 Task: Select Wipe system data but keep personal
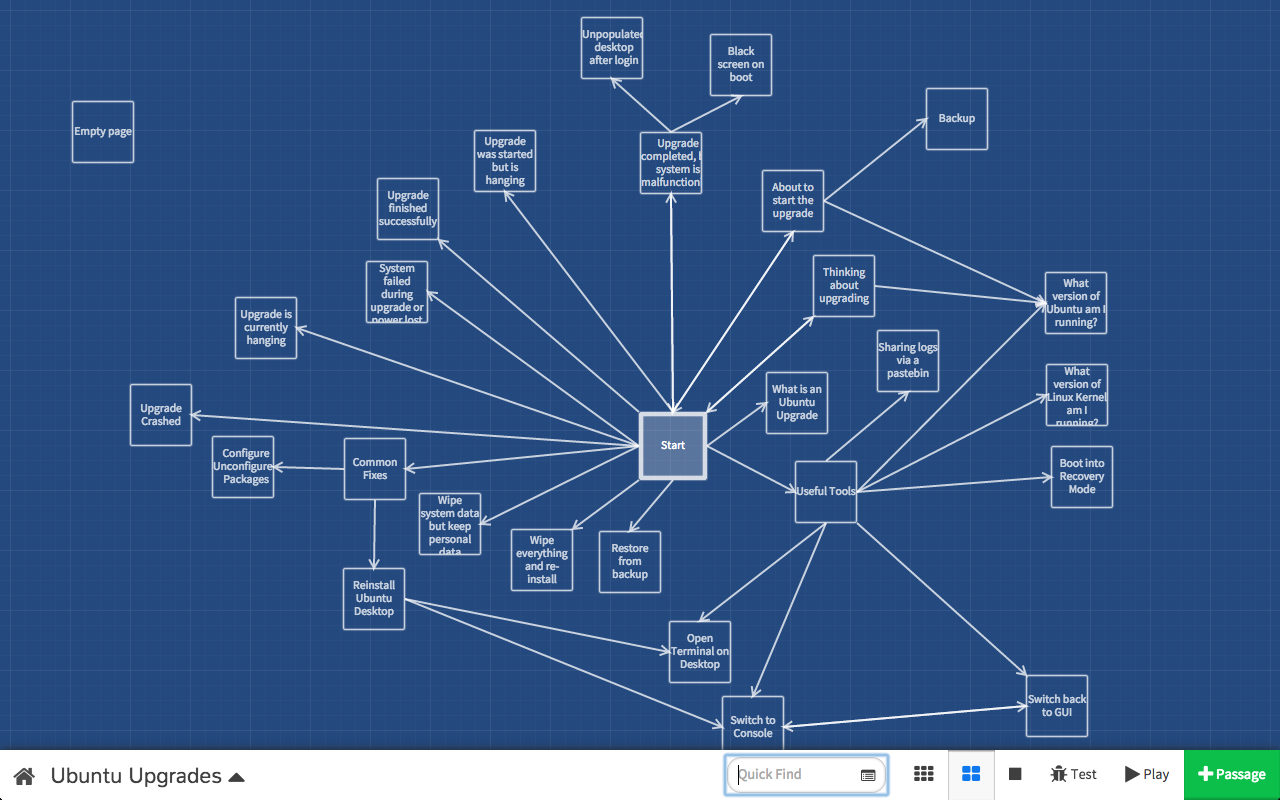(x=450, y=524)
